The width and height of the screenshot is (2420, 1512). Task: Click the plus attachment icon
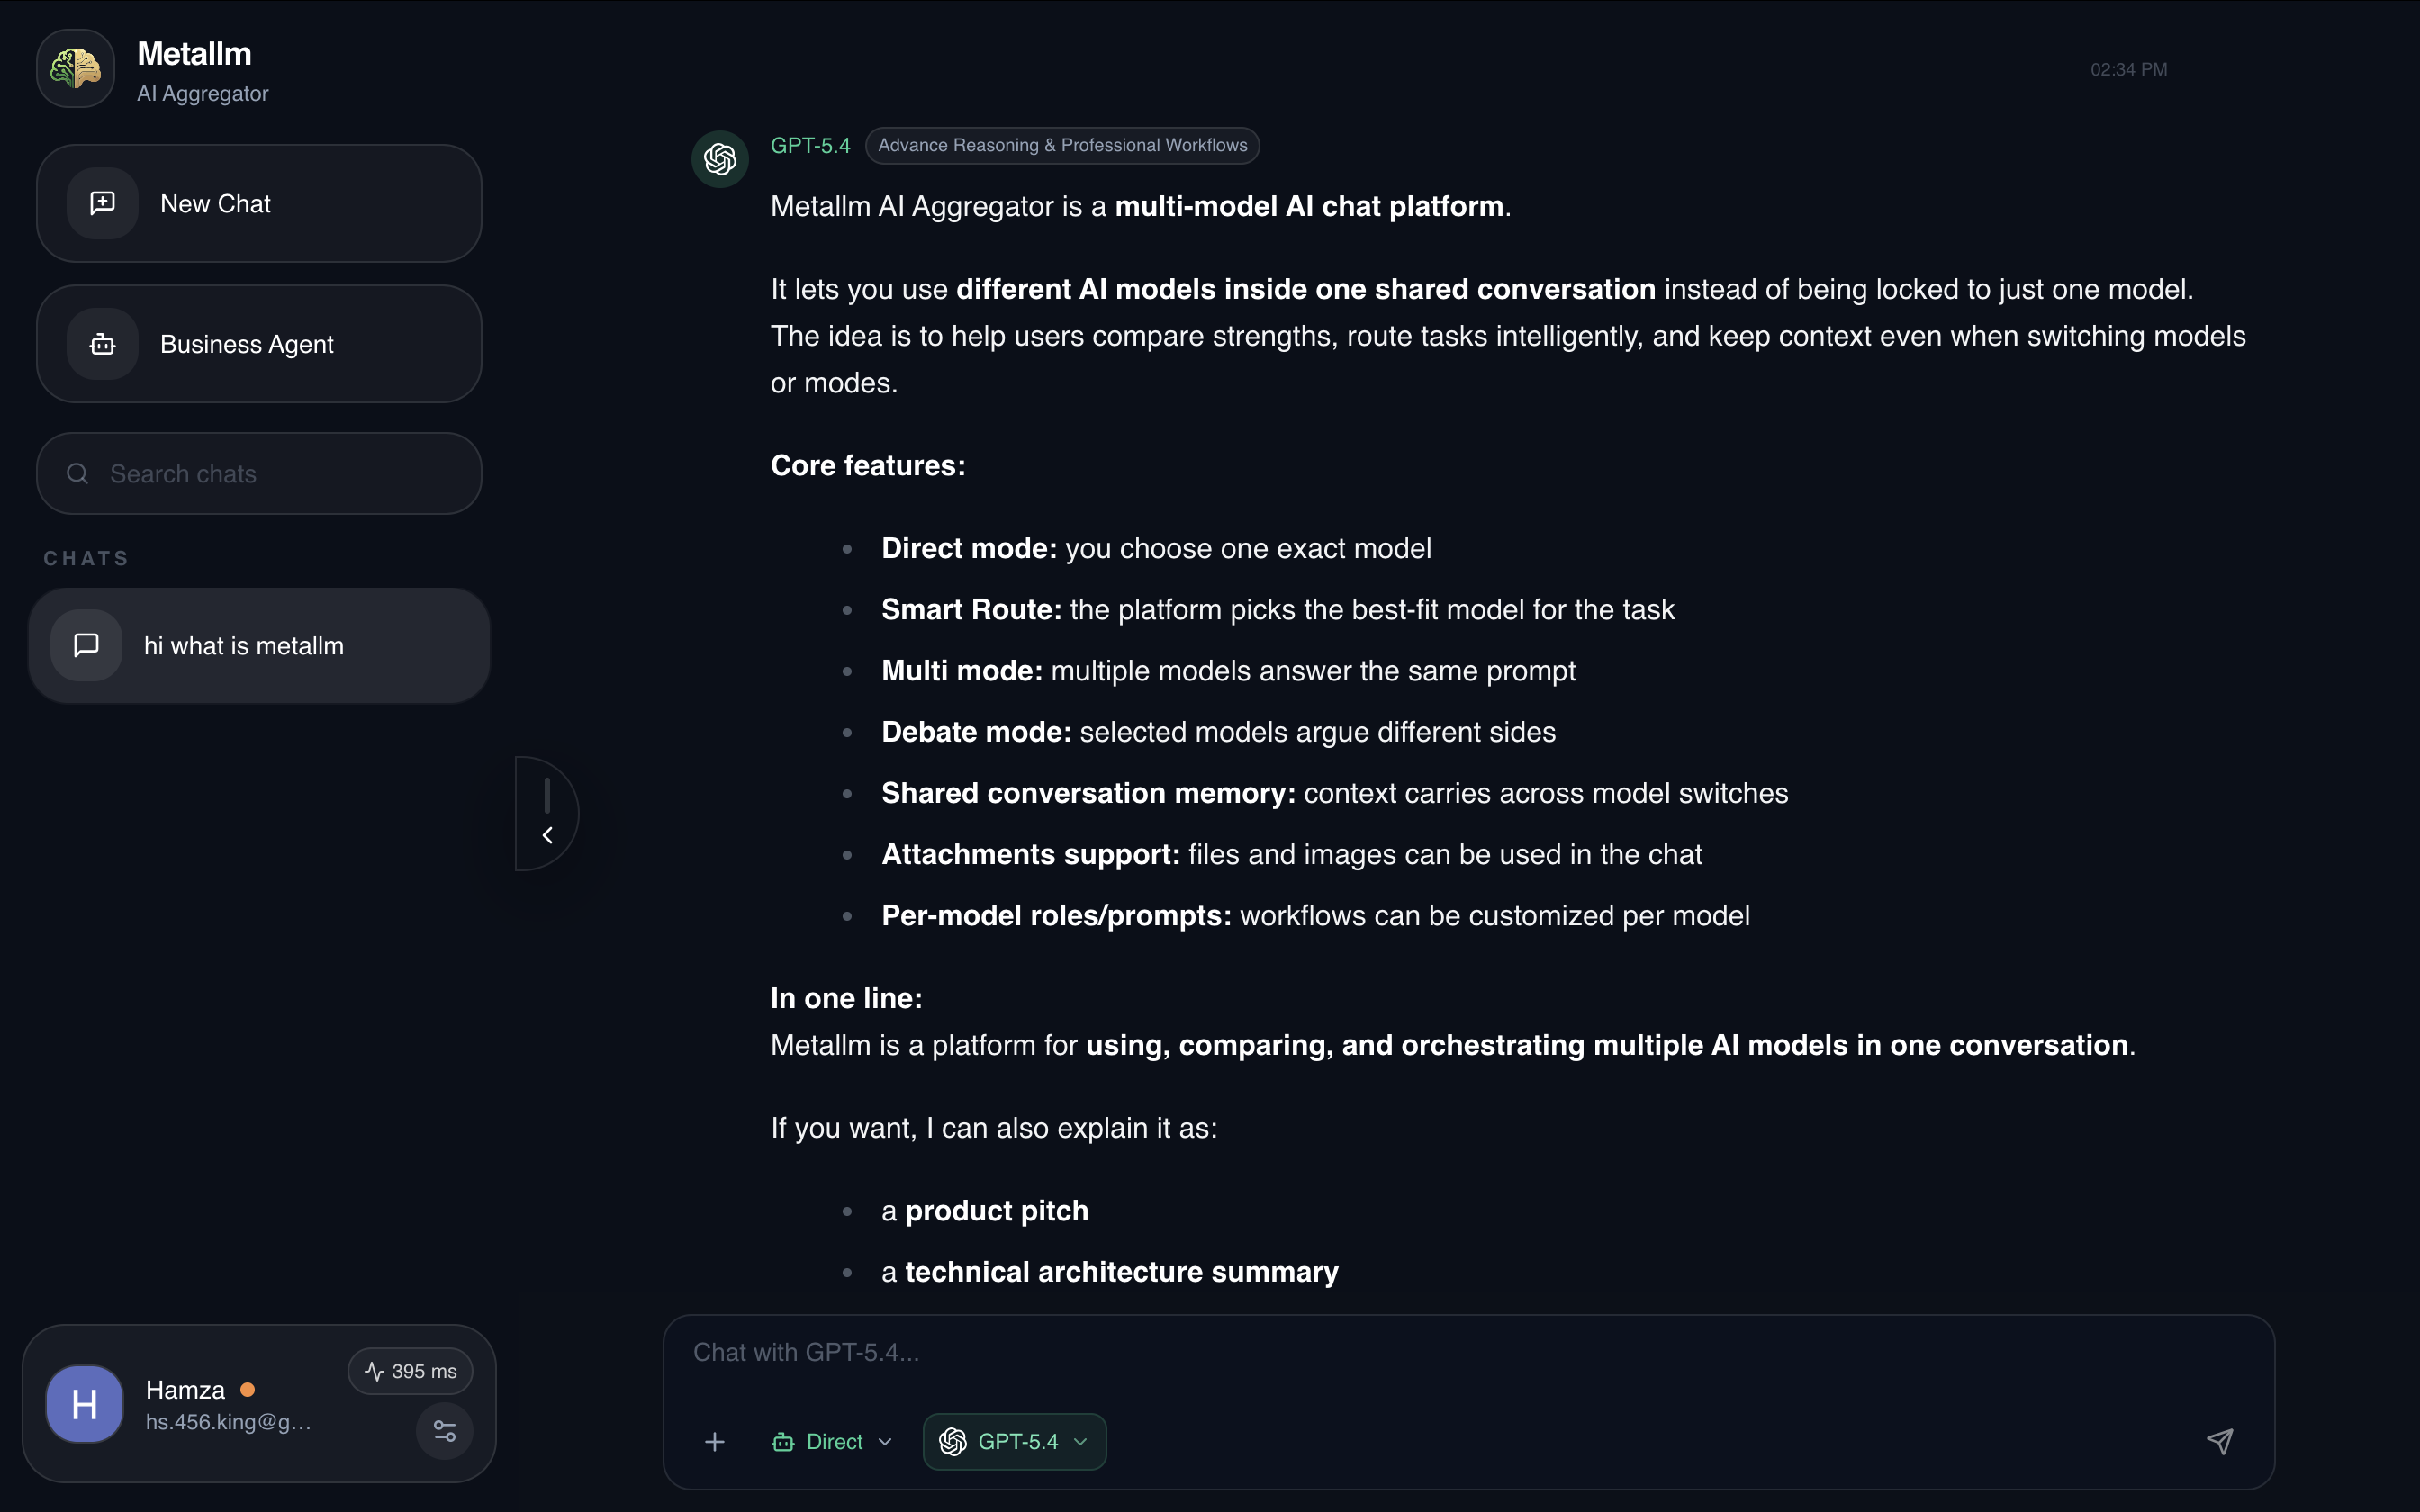point(715,1442)
